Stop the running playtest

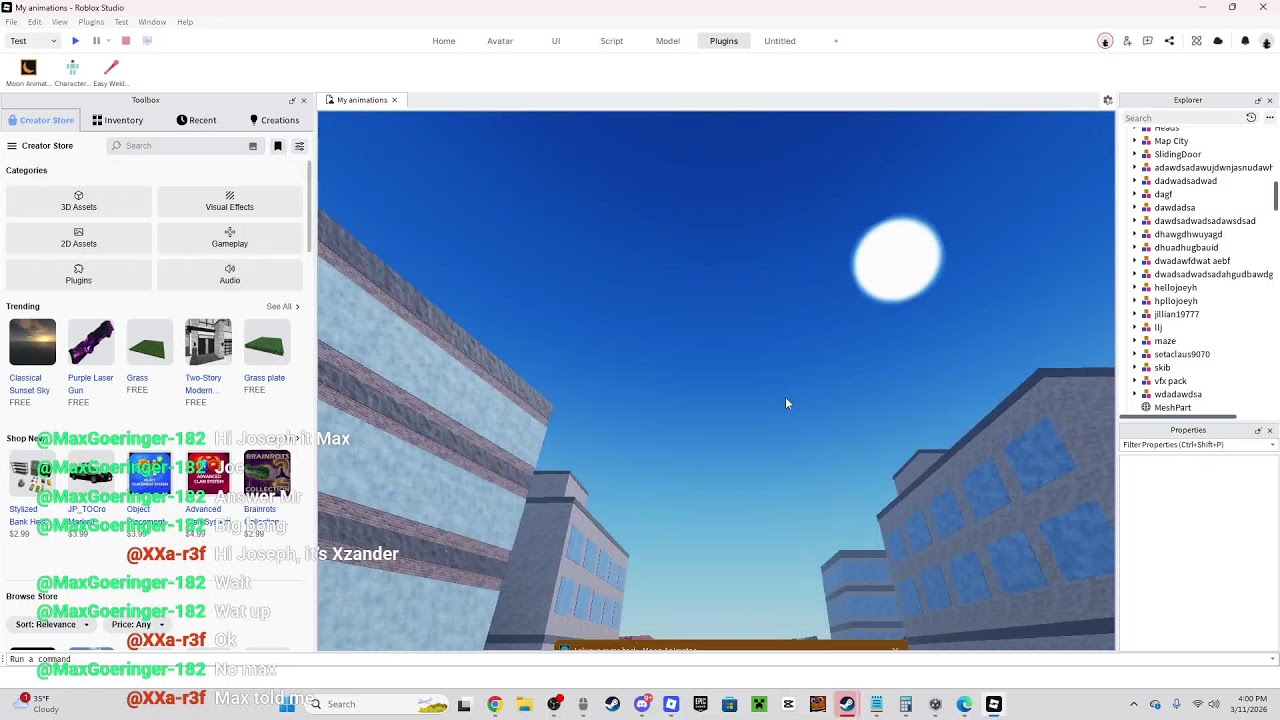pyautogui.click(x=126, y=41)
